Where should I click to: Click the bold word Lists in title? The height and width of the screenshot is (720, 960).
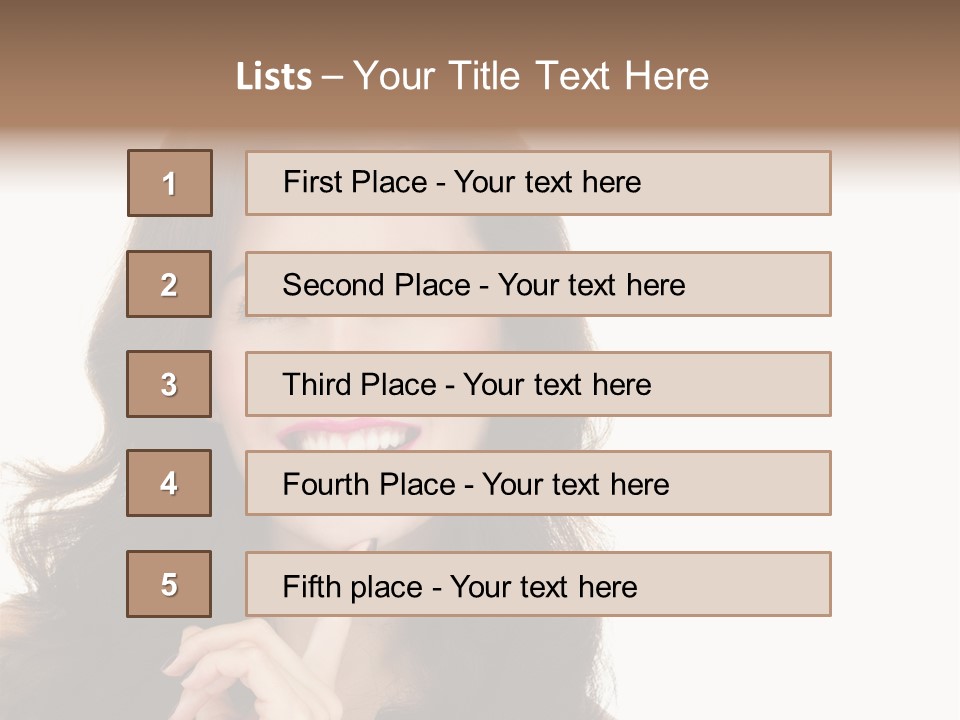pyautogui.click(x=274, y=77)
